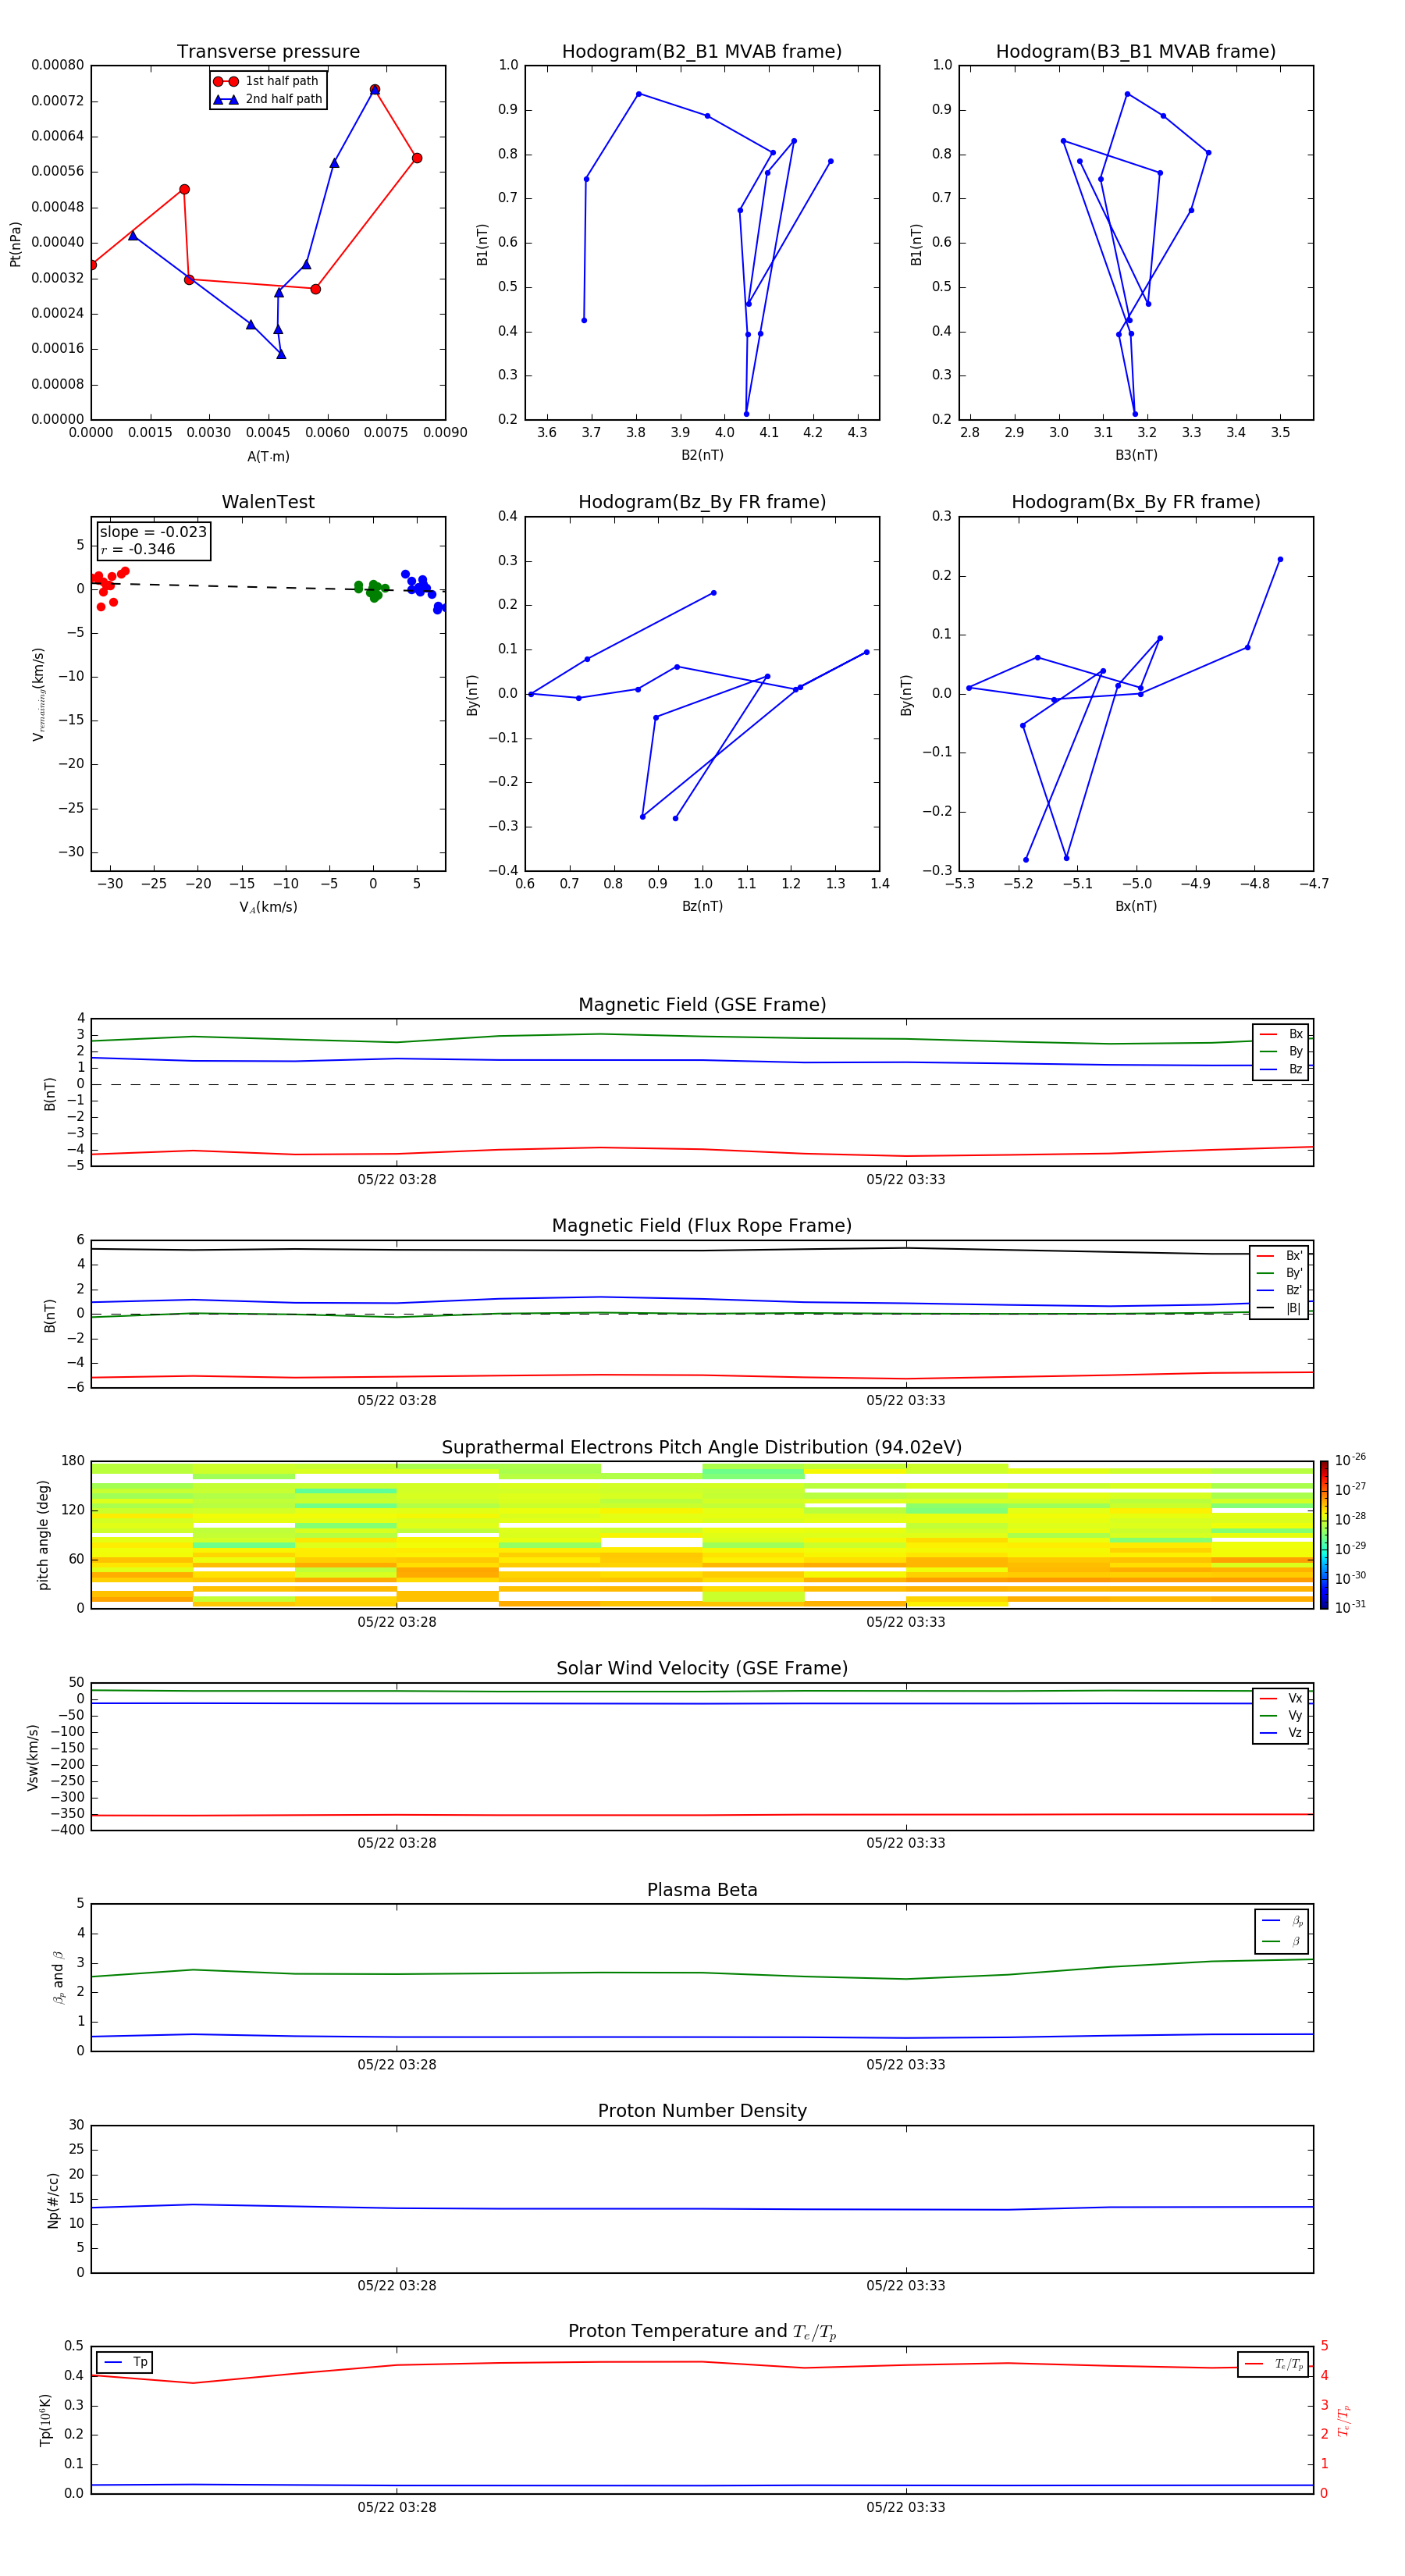Screen dimensions: 1405x2576
Task: Click the 'WalenTest' plot title
Action: tap(268, 502)
